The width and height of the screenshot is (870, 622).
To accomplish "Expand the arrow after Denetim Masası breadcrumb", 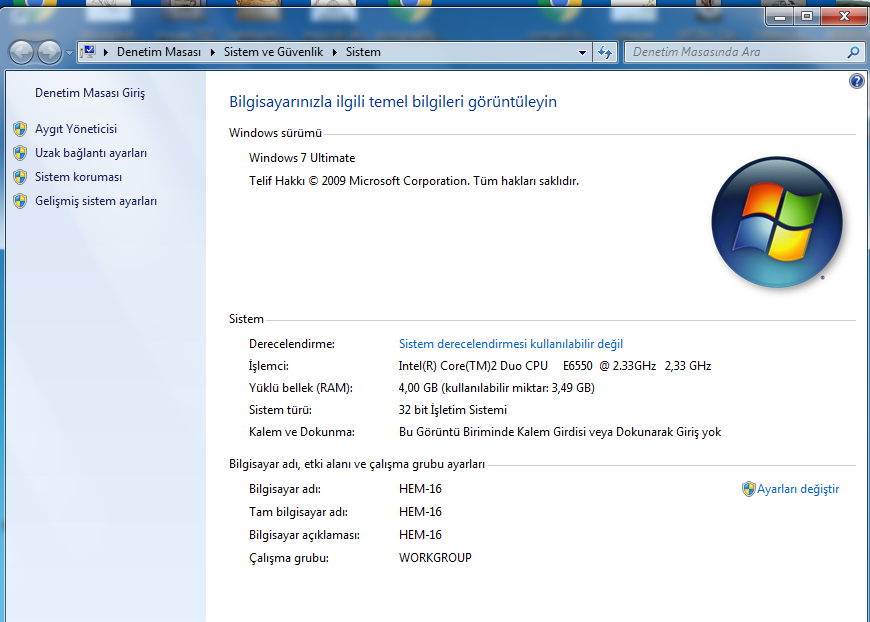I will pyautogui.click(x=213, y=52).
